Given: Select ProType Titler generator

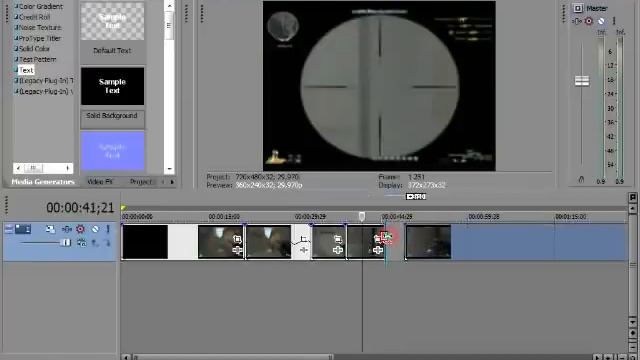Looking at the screenshot, I should 40,38.
